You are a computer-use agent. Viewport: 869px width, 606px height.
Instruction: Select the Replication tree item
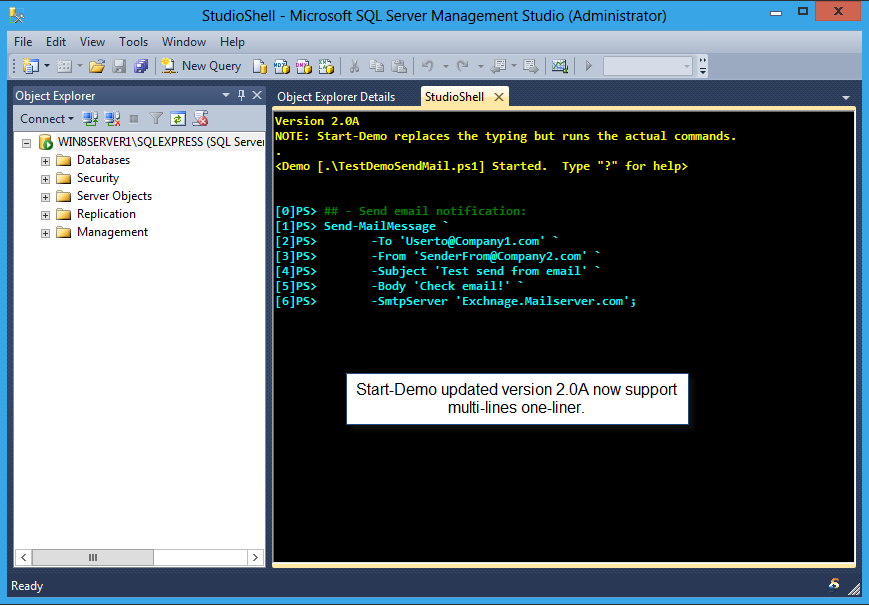(106, 214)
